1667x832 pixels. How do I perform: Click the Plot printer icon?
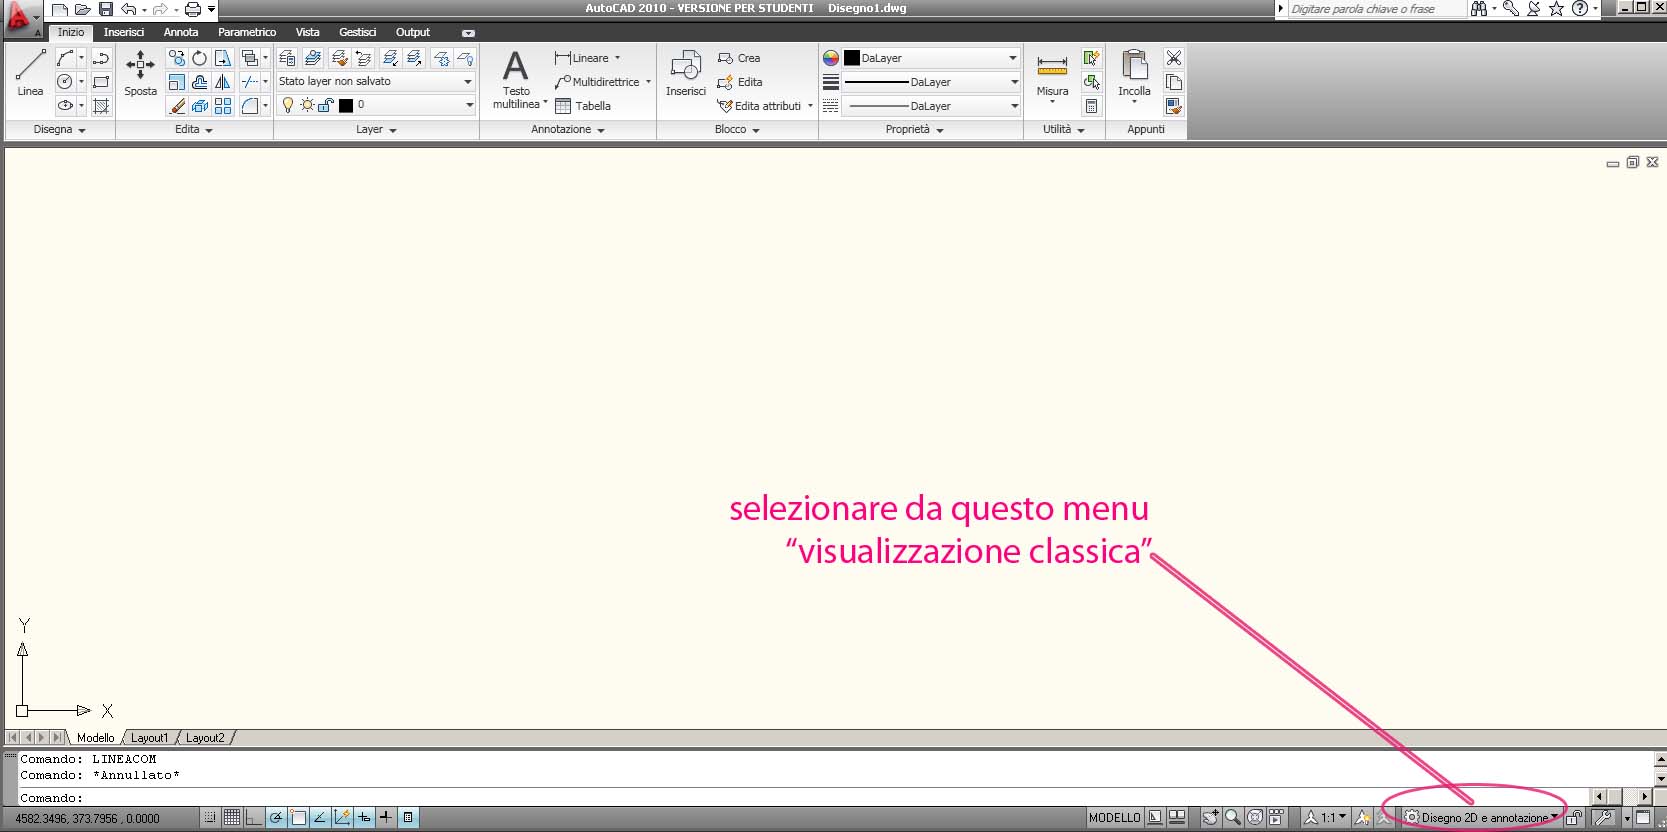point(193,9)
